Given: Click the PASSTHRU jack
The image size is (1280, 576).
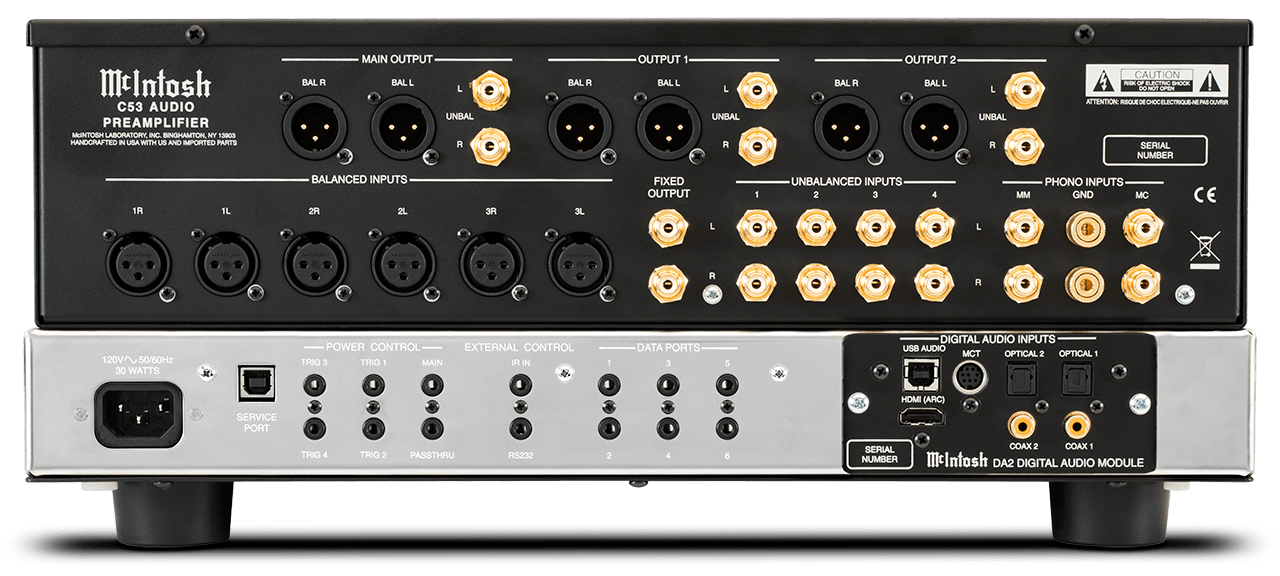Looking at the screenshot, I should 432,429.
